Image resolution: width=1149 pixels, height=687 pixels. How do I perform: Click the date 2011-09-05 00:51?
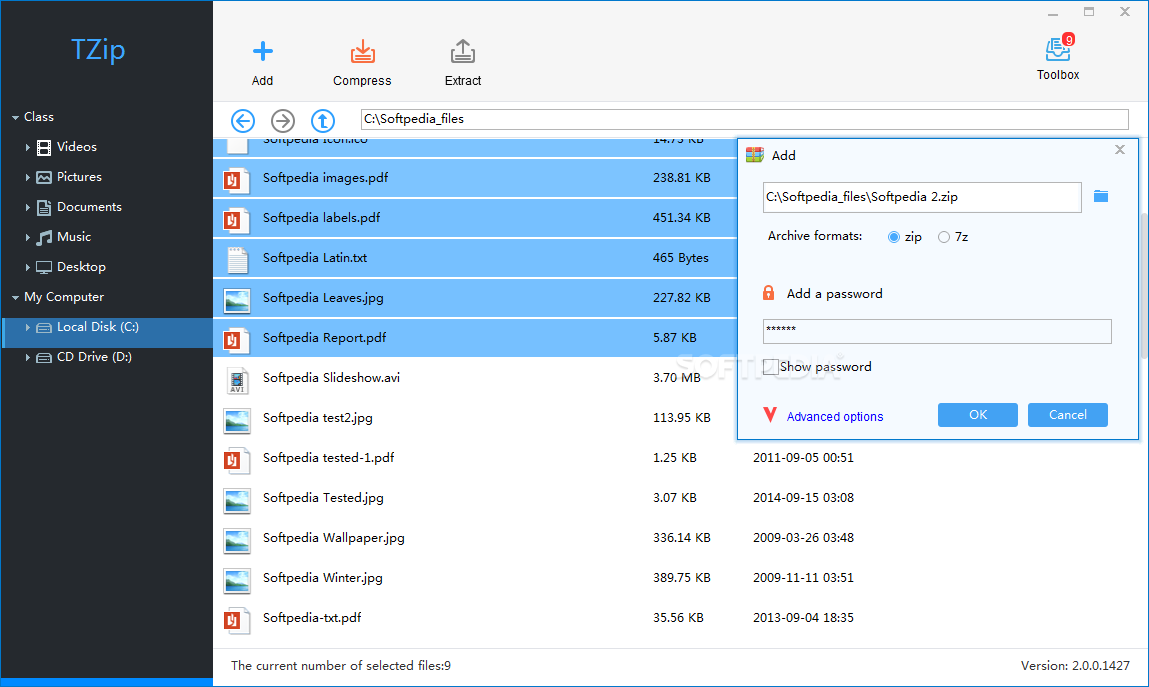[x=803, y=458]
